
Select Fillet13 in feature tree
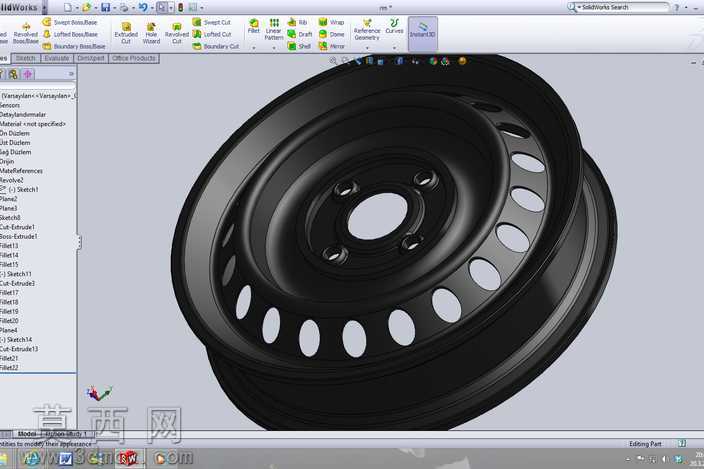pyautogui.click(x=9, y=246)
